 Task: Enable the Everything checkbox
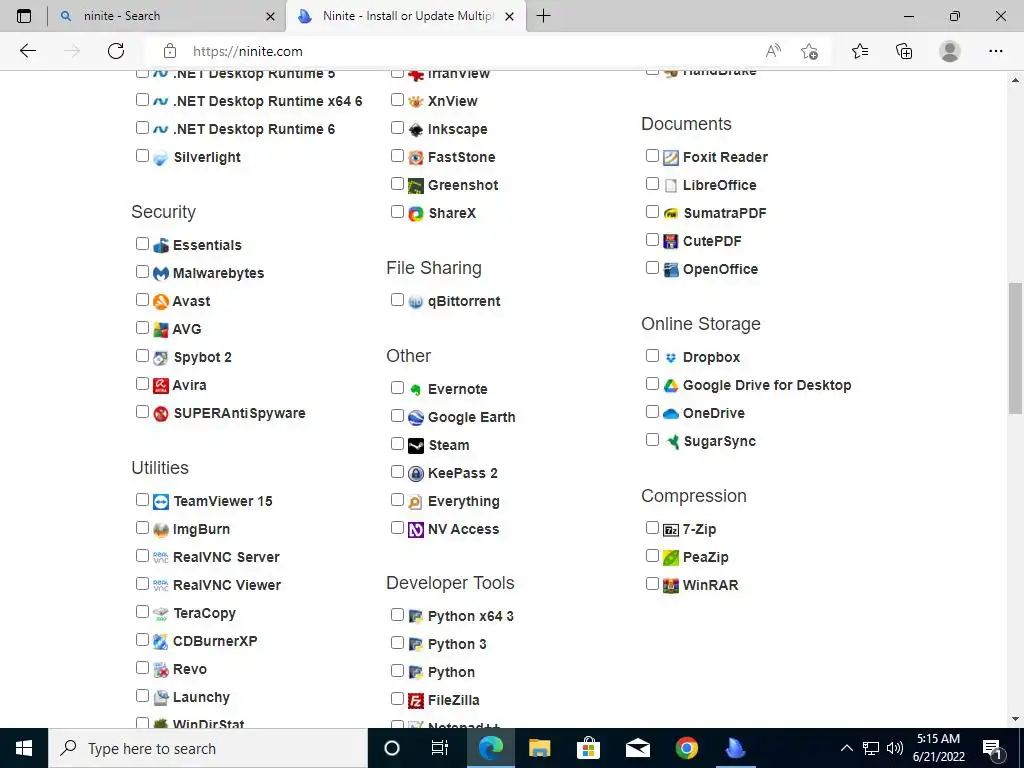click(x=397, y=500)
